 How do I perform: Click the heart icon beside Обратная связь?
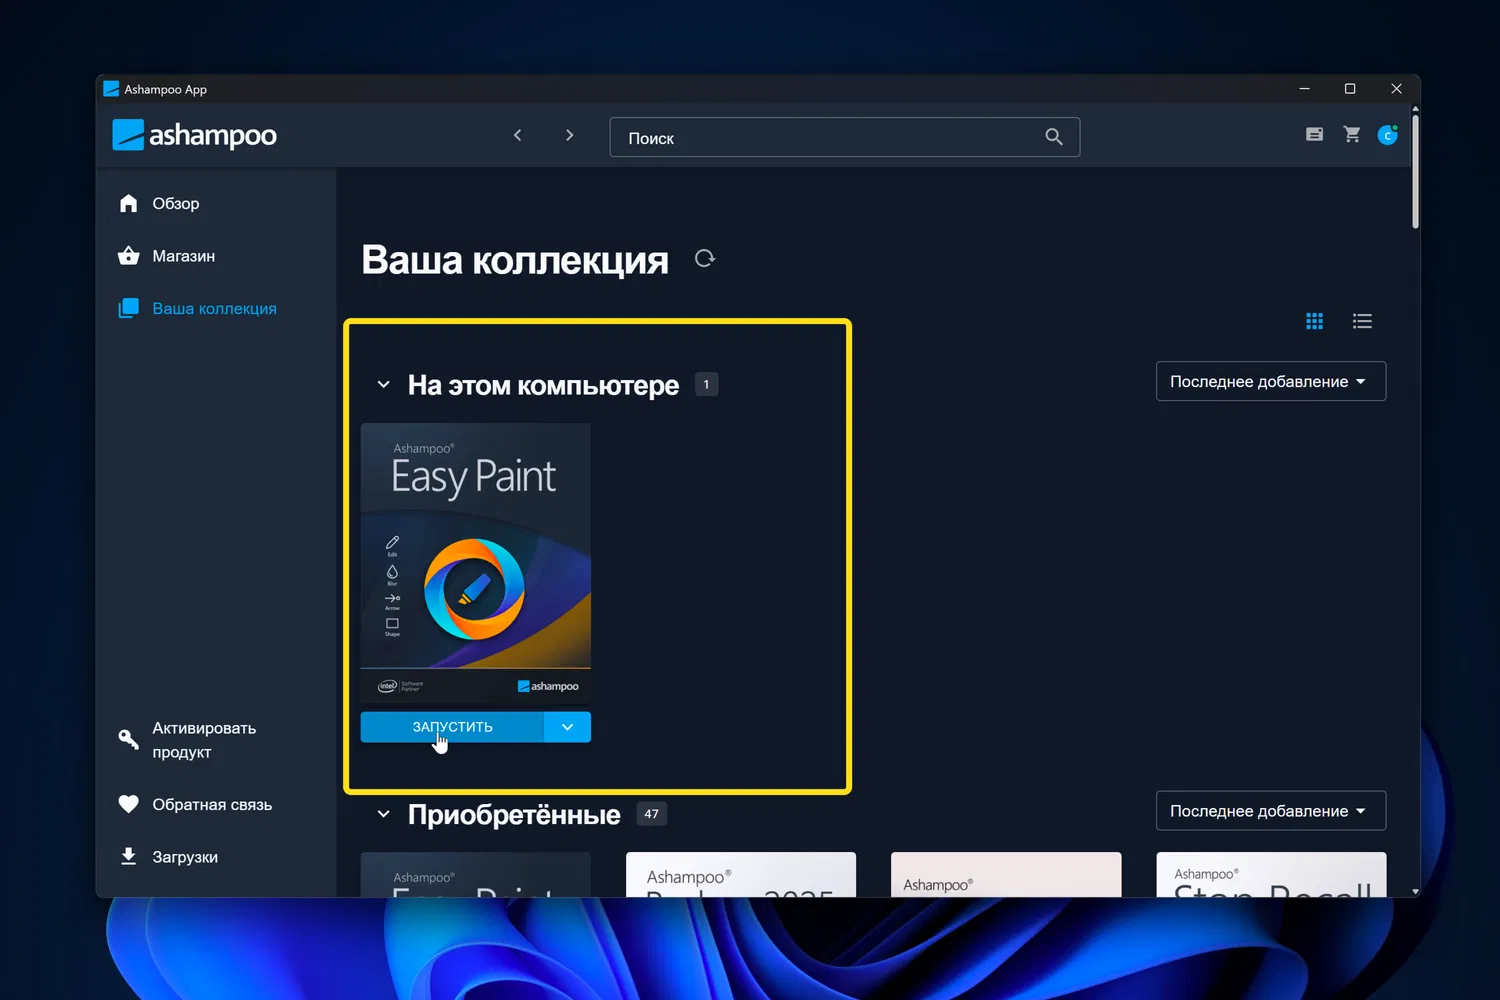point(129,804)
